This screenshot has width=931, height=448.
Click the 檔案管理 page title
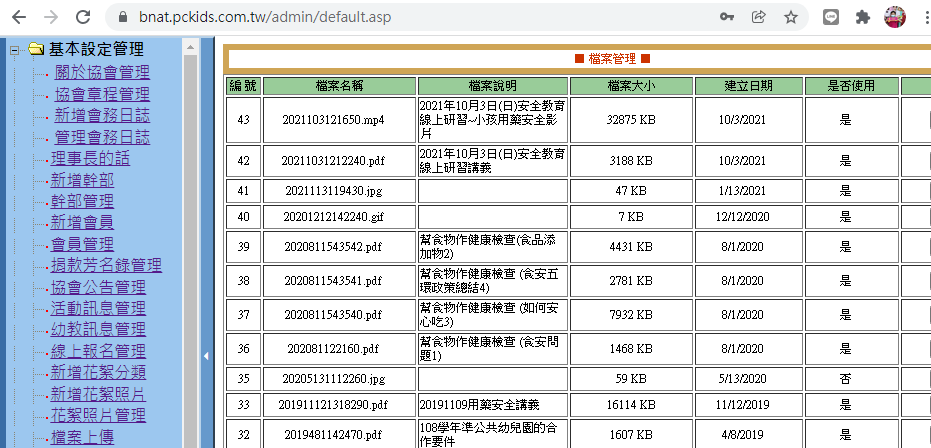pos(612,59)
